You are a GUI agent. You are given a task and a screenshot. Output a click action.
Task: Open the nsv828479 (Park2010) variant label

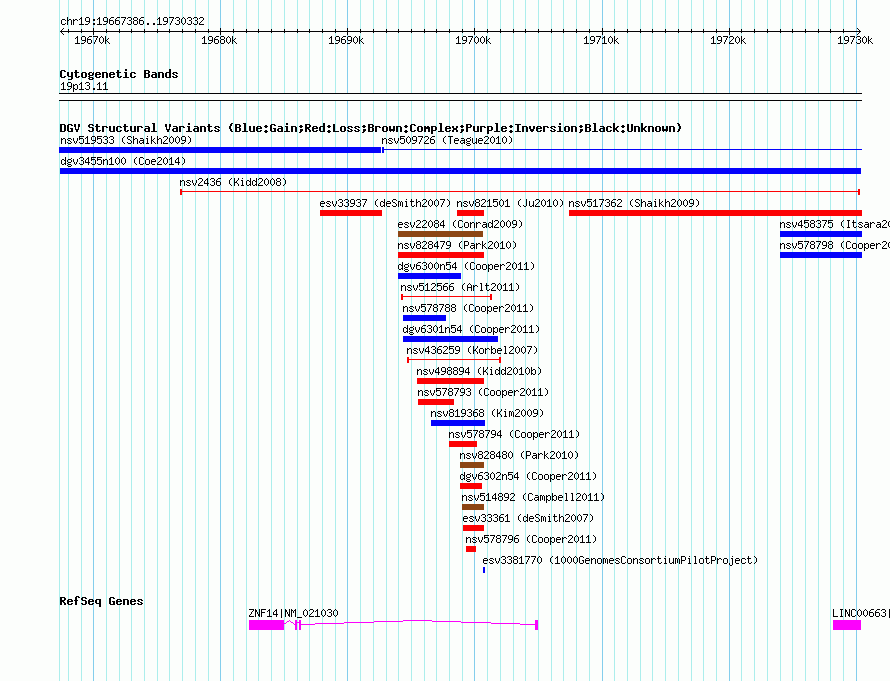click(x=457, y=245)
